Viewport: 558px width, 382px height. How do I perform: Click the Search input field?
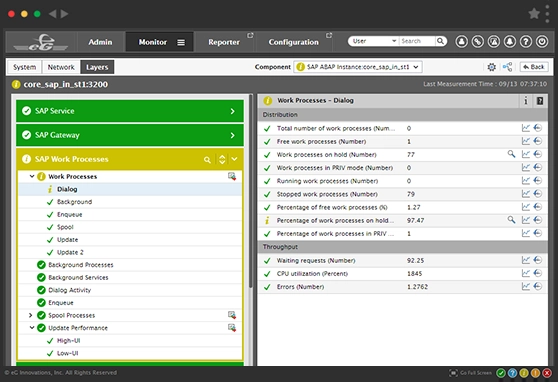point(417,41)
